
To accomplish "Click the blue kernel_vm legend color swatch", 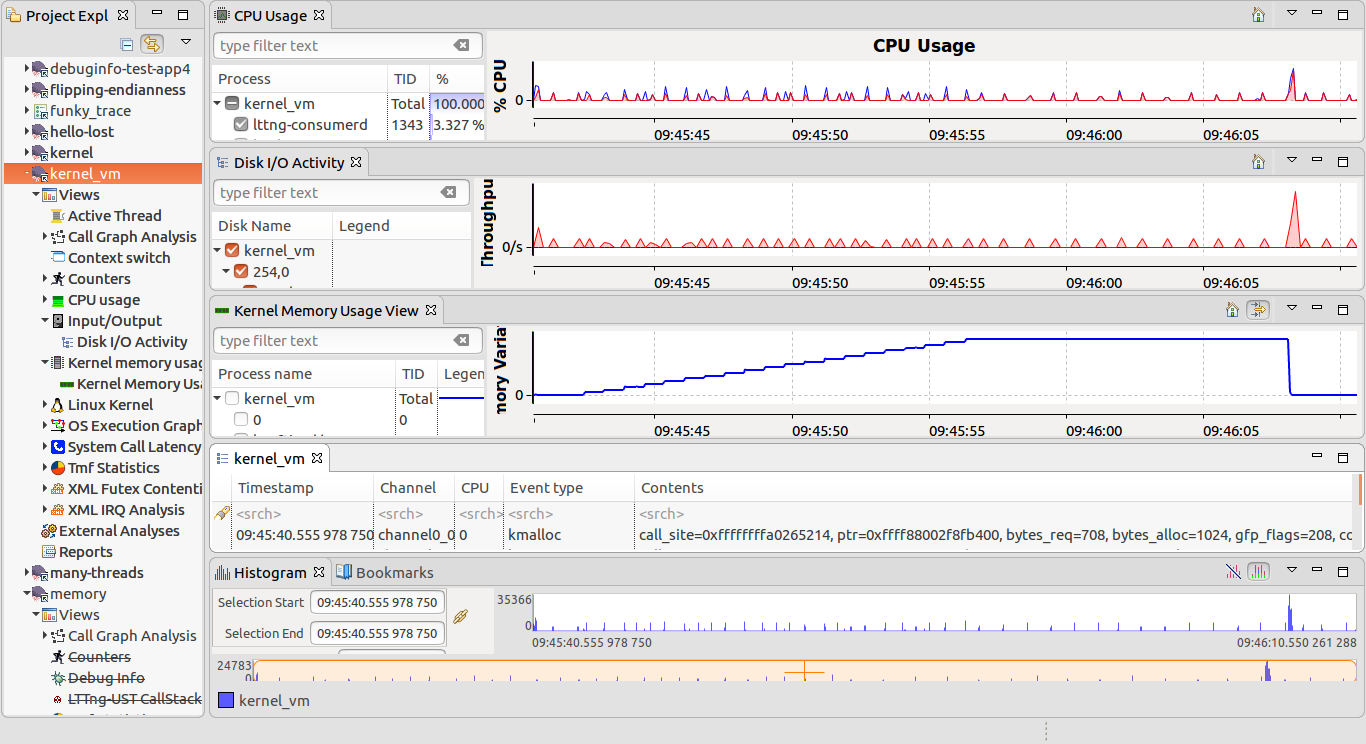I will point(226,701).
